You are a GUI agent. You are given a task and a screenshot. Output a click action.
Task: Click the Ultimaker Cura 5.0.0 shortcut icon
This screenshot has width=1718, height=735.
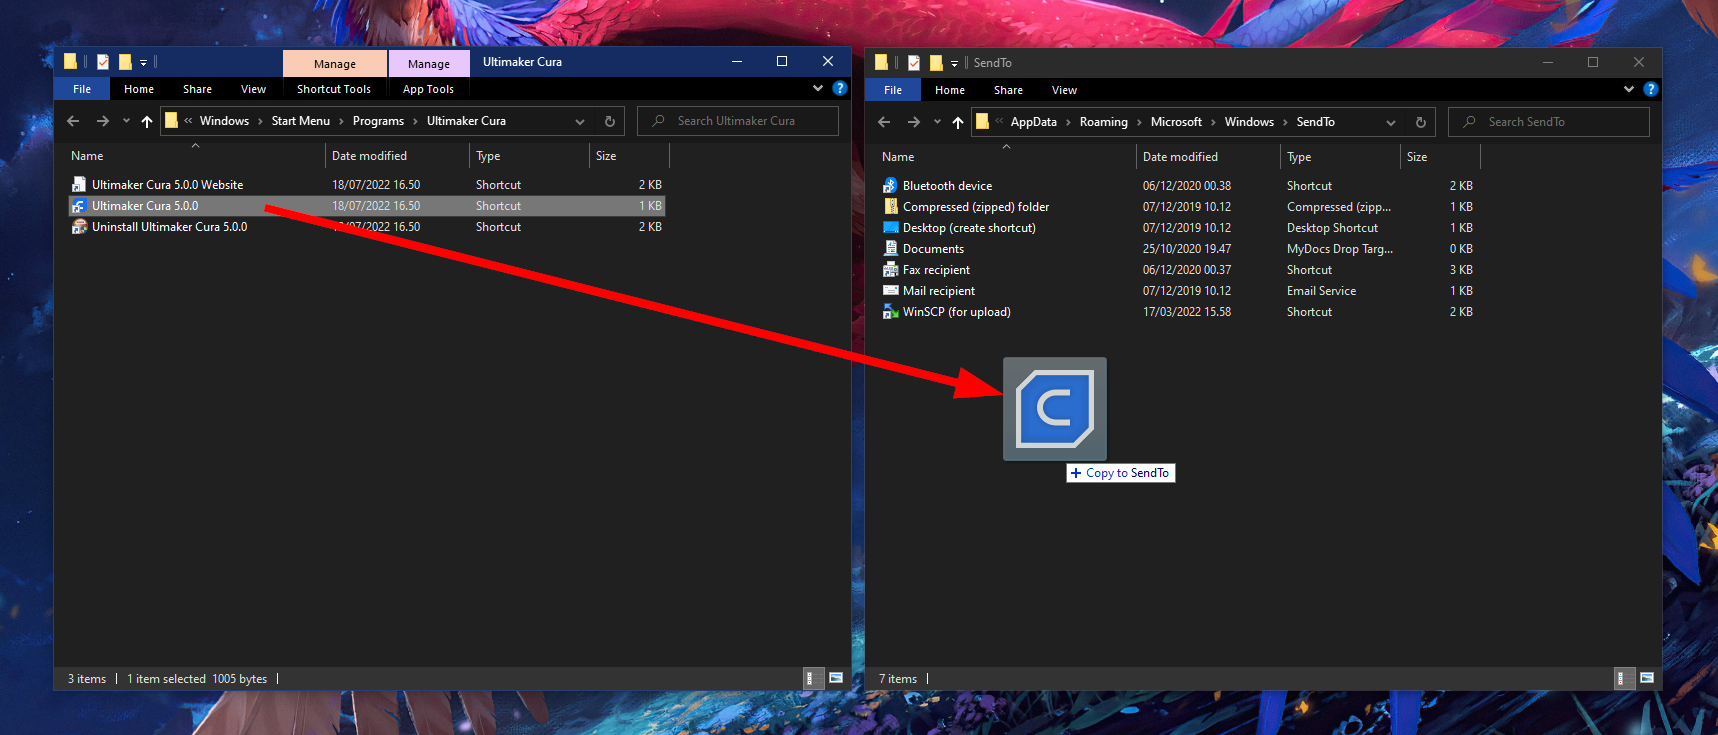79,206
